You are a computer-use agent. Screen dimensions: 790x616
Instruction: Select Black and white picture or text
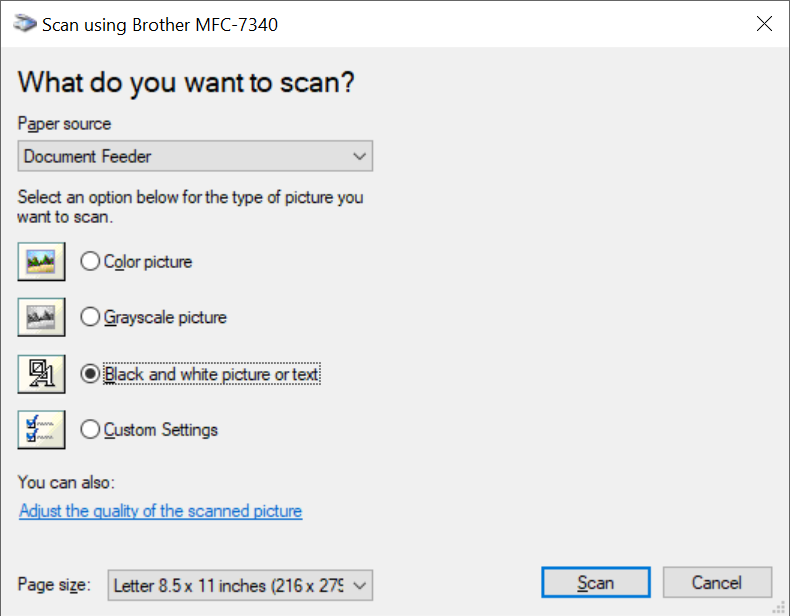[90, 374]
